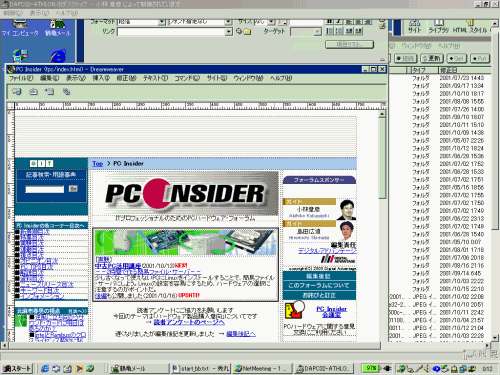This screenshot has height=375, width=500.
Task: Expand the リンク field dropdown arrow
Action: coord(229,32)
